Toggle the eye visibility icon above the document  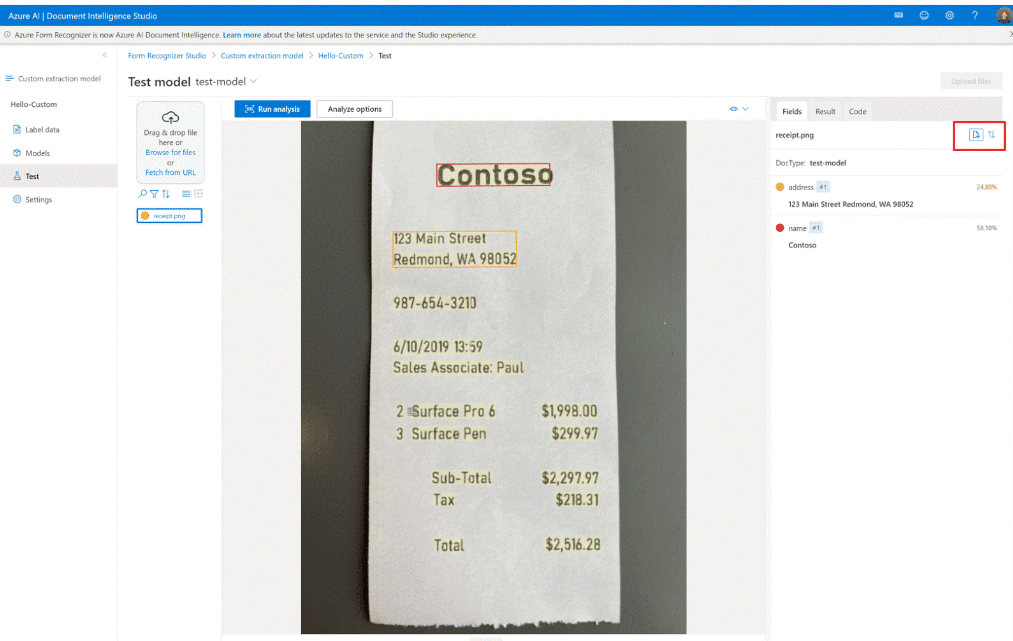(733, 109)
